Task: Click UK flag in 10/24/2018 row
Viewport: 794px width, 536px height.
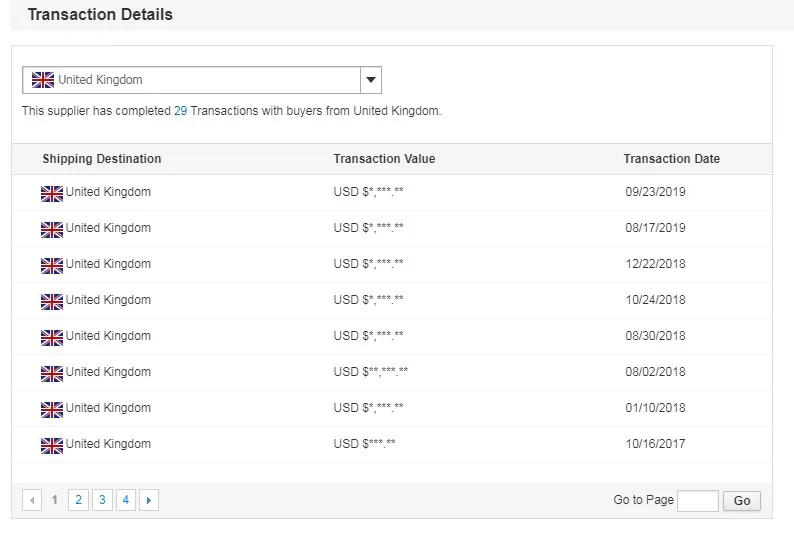Action: coord(51,301)
